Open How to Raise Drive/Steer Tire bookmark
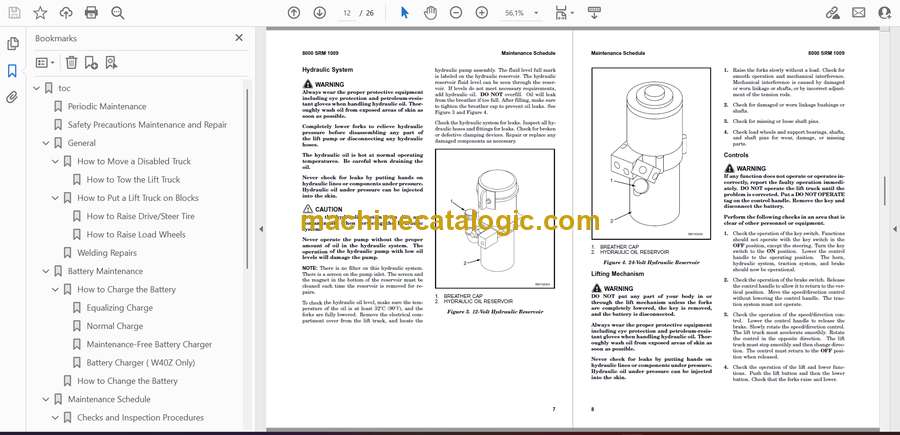This screenshot has height=435, width=900. [141, 216]
